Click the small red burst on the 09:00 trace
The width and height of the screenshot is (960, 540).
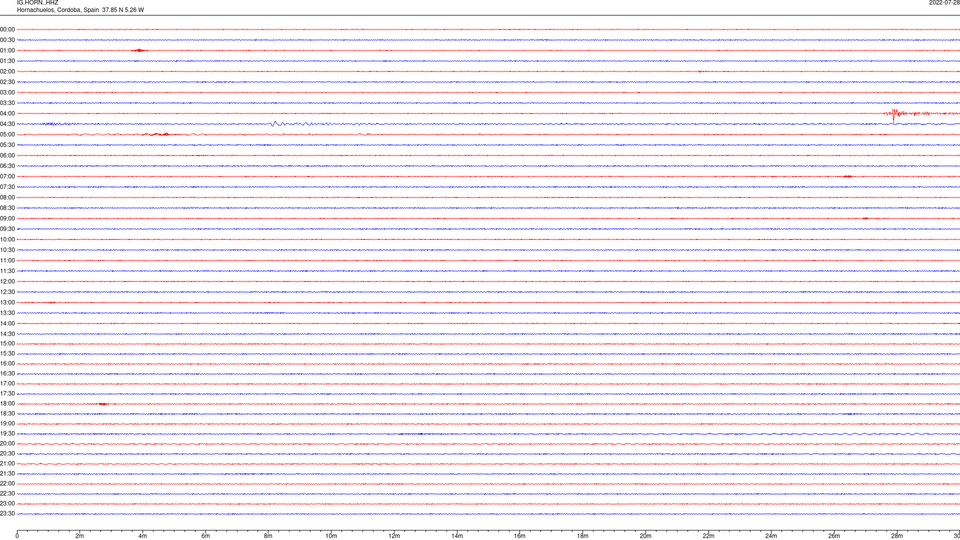866,219
